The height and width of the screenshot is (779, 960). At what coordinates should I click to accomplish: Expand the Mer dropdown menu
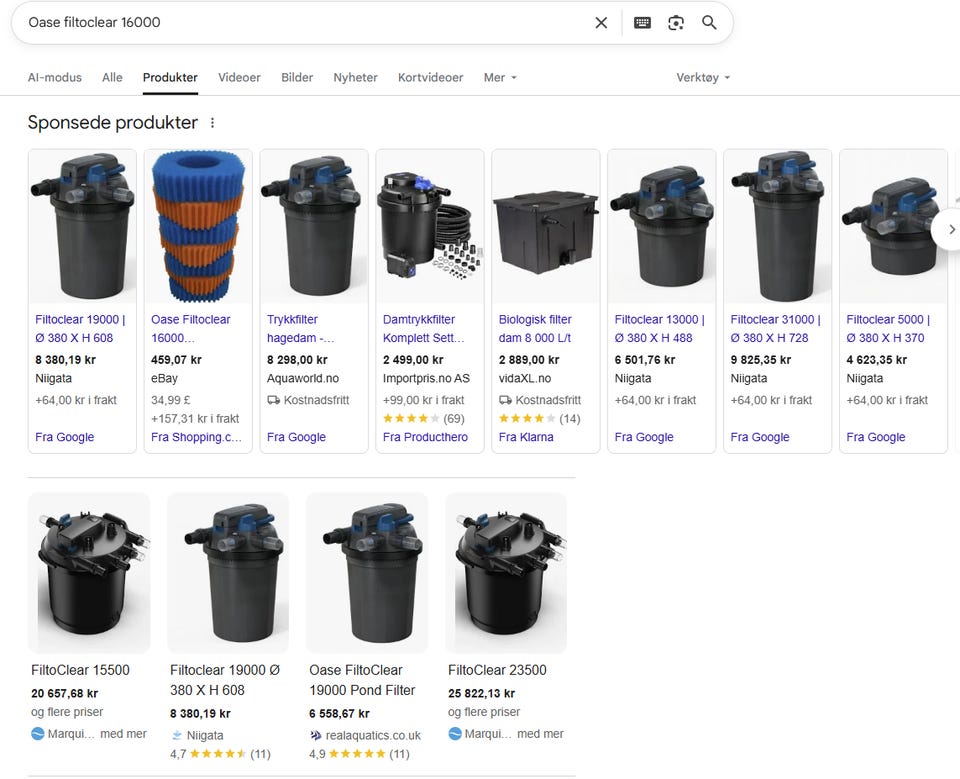tap(500, 78)
